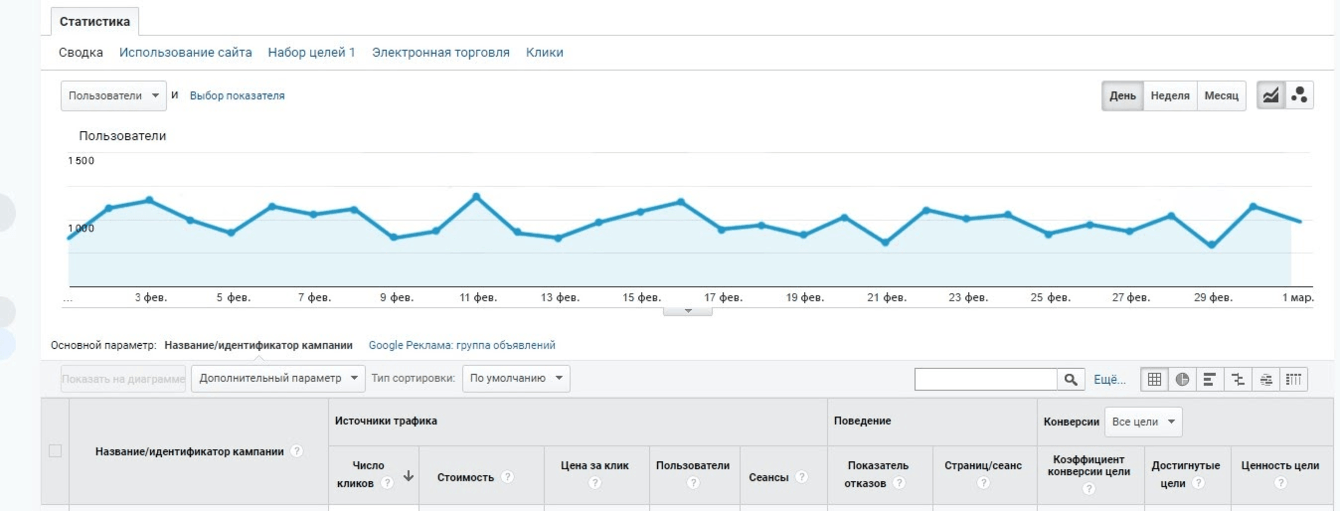Toggle the chart to Неделя granularity
The height and width of the screenshot is (511, 1340).
tap(1170, 96)
